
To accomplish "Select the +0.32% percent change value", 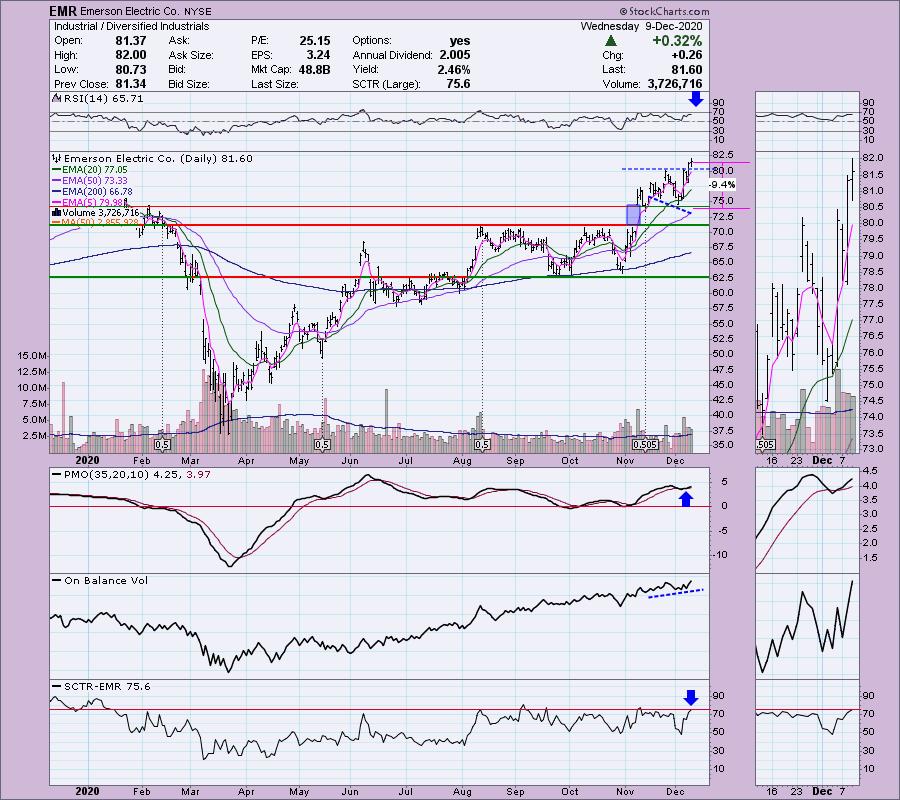I will [677, 41].
